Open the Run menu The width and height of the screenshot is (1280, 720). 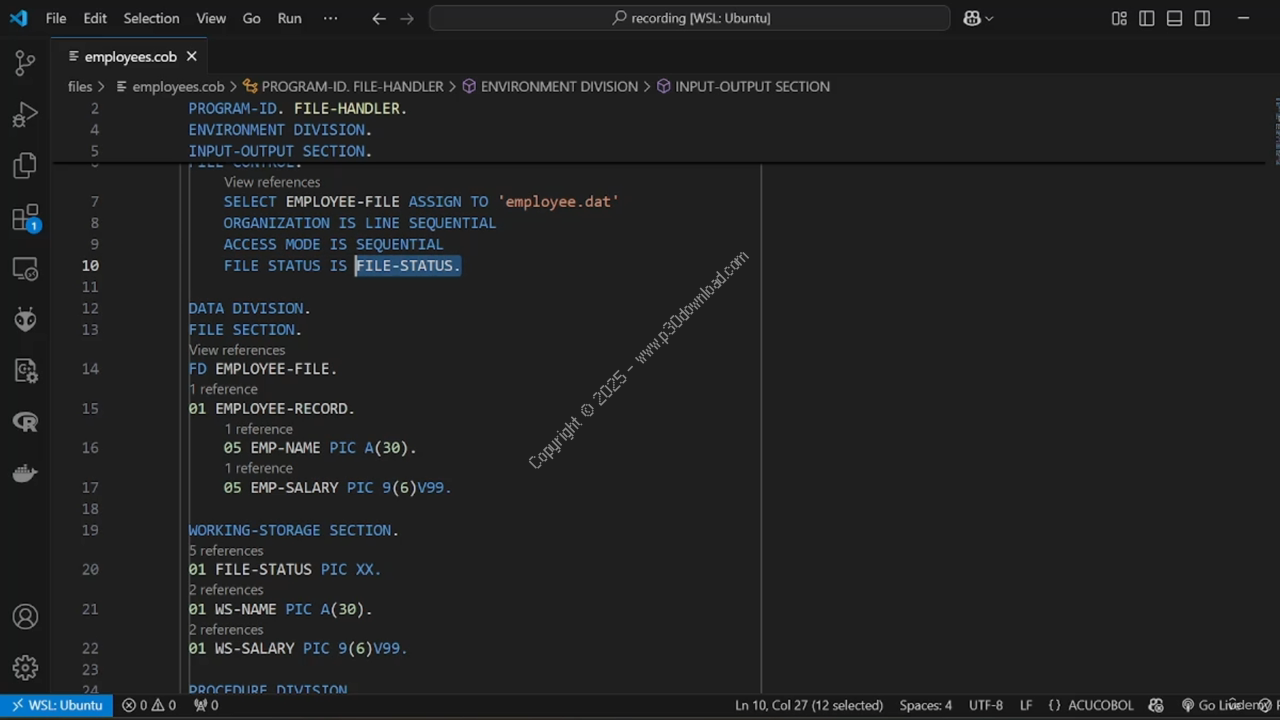pos(290,18)
